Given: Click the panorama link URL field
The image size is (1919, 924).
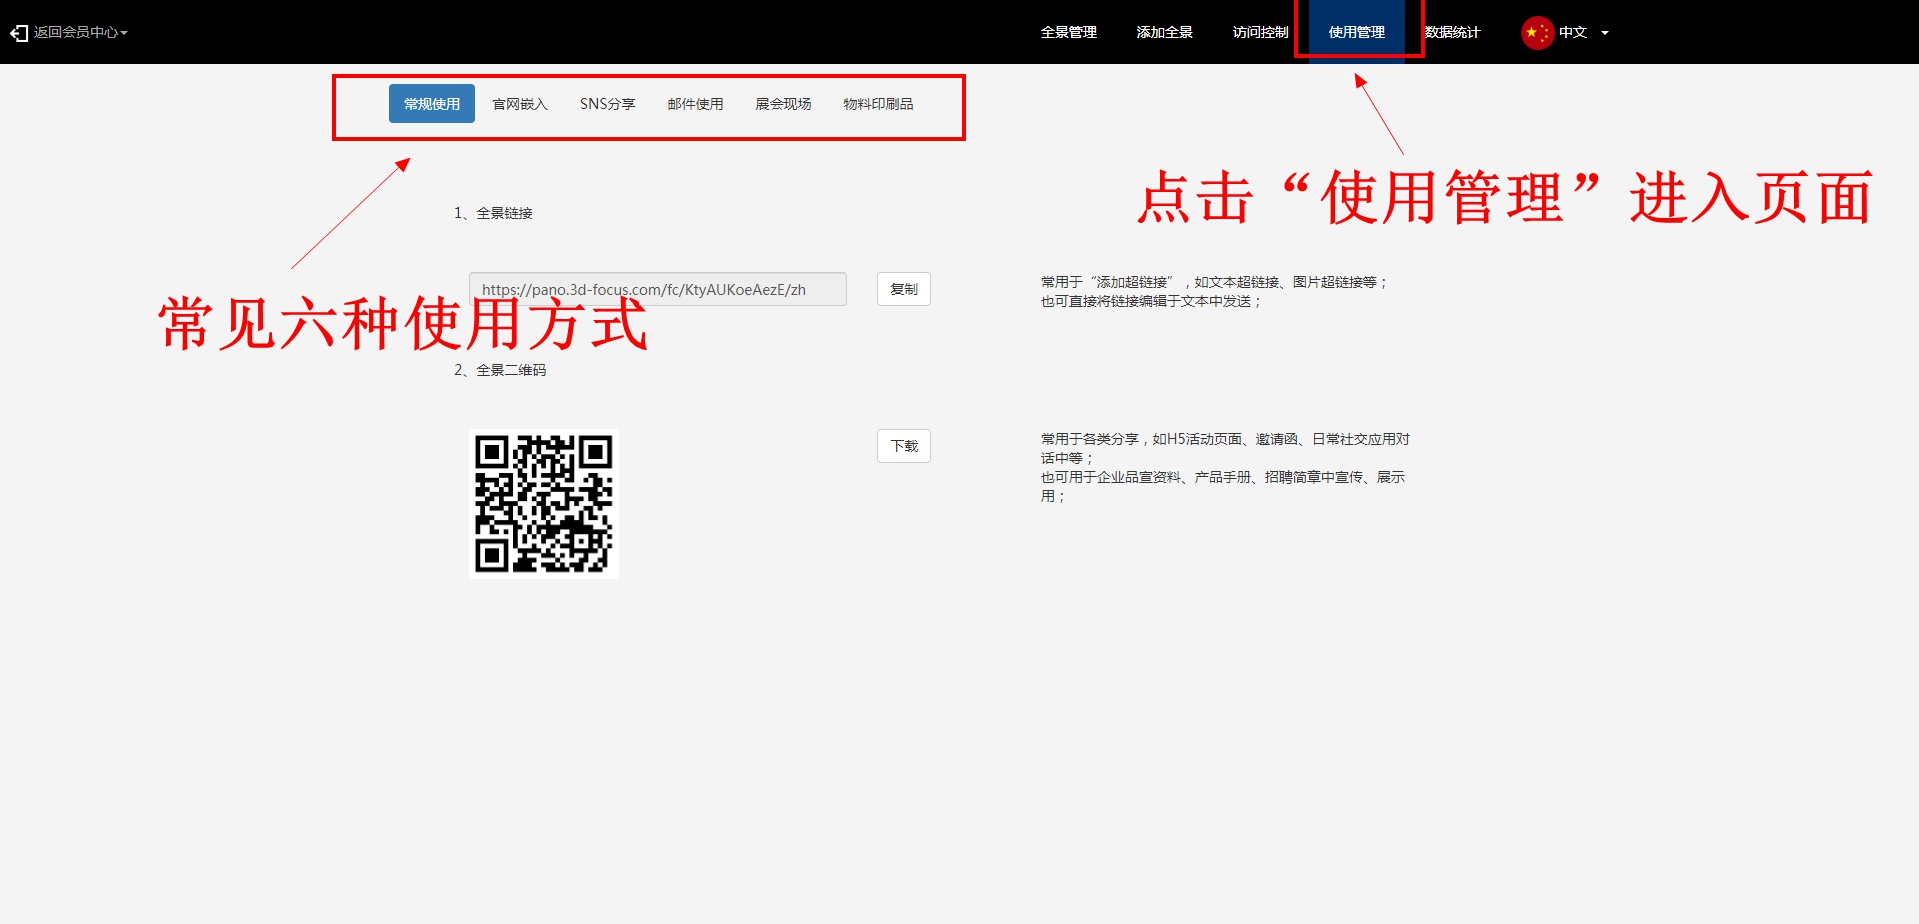Looking at the screenshot, I should [x=657, y=289].
